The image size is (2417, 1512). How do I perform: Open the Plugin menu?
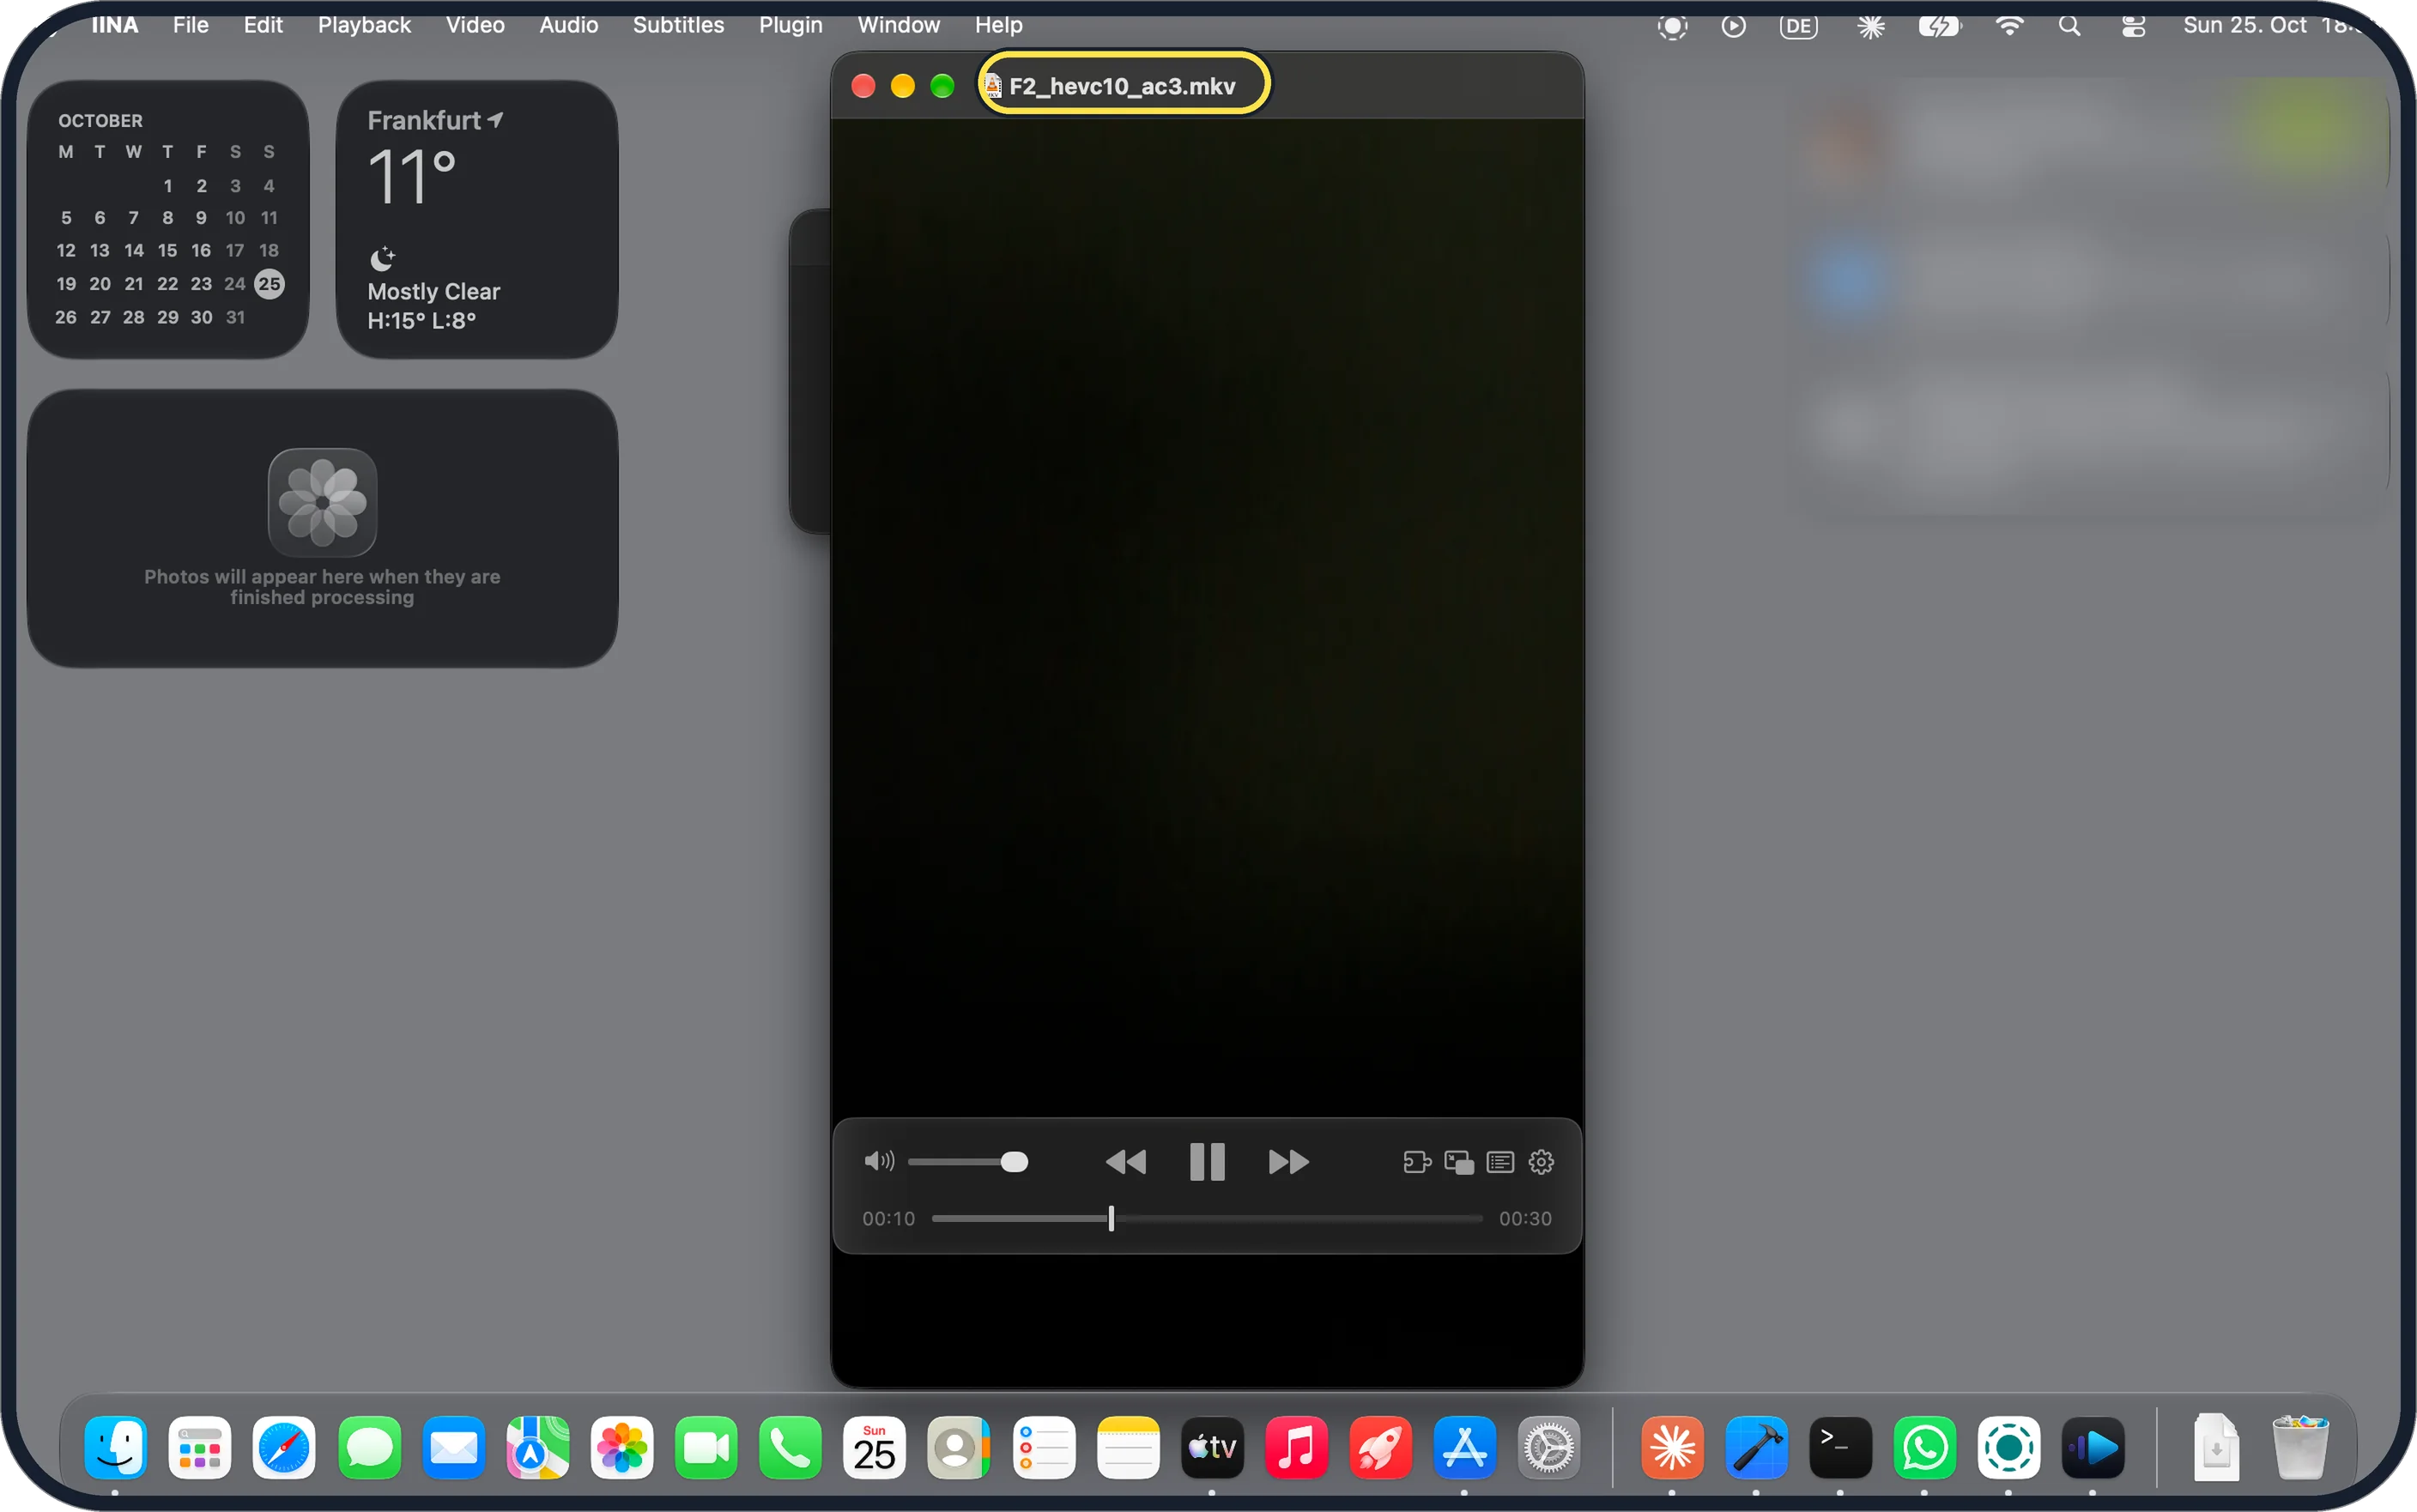(x=790, y=25)
